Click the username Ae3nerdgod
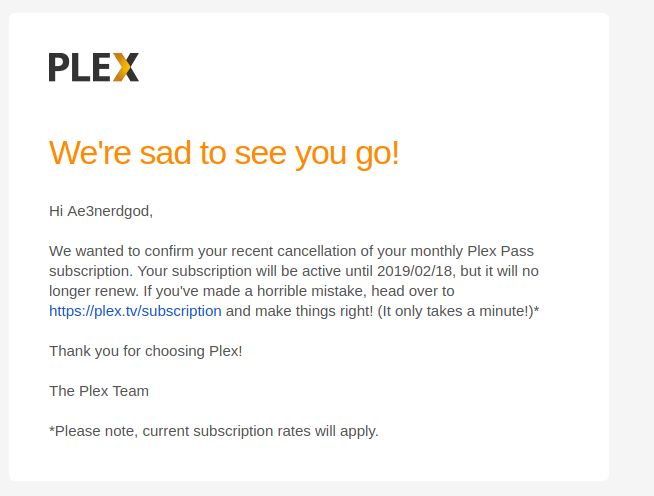Viewport: 654px width, 496px height. coord(108,211)
